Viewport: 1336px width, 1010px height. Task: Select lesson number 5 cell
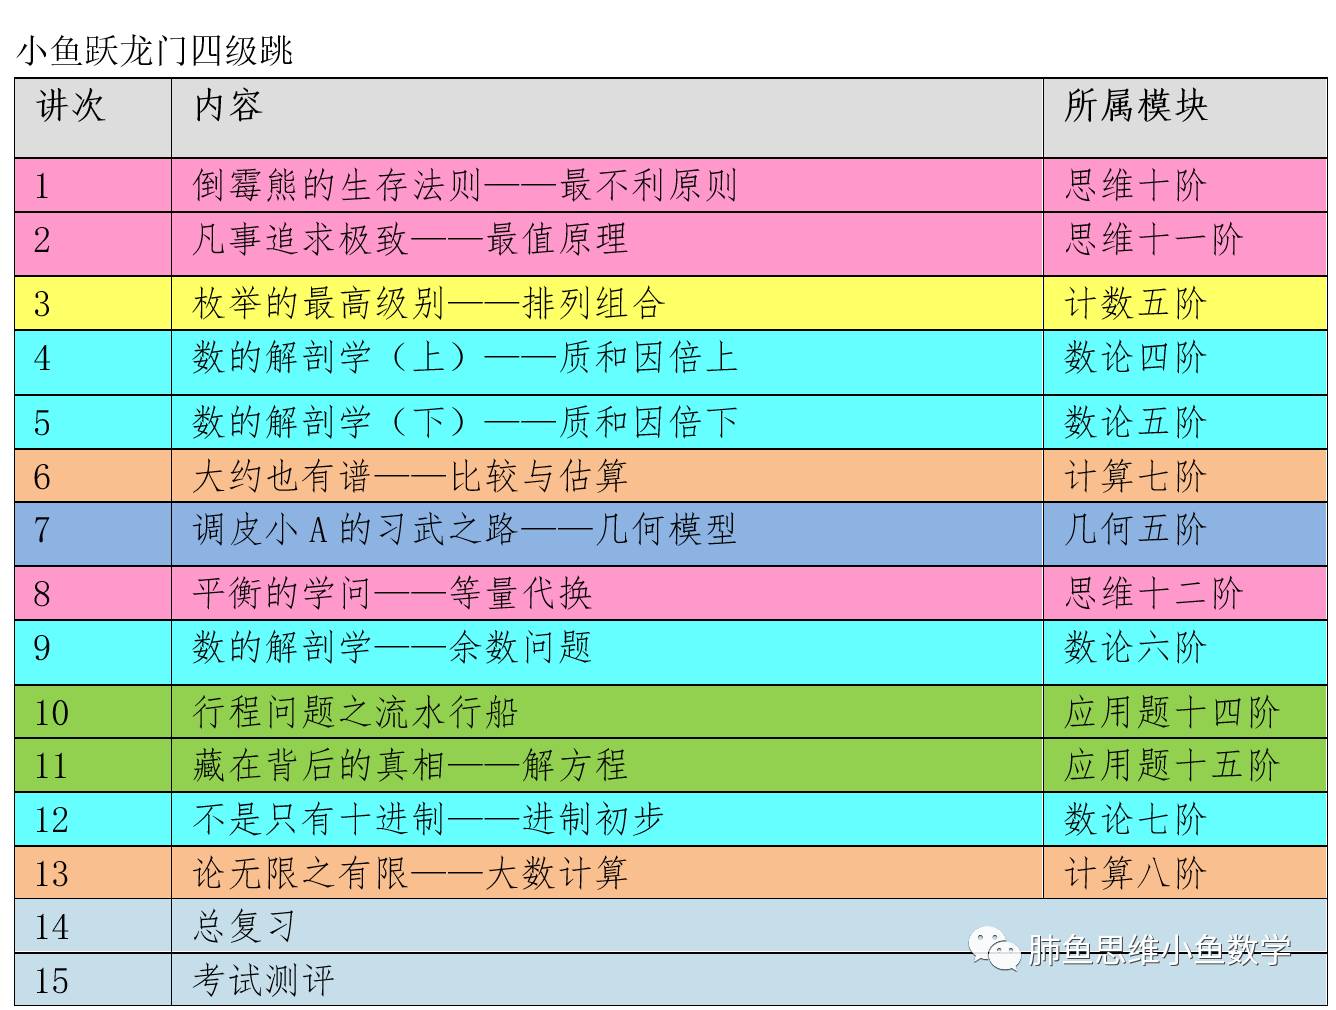click(x=93, y=422)
